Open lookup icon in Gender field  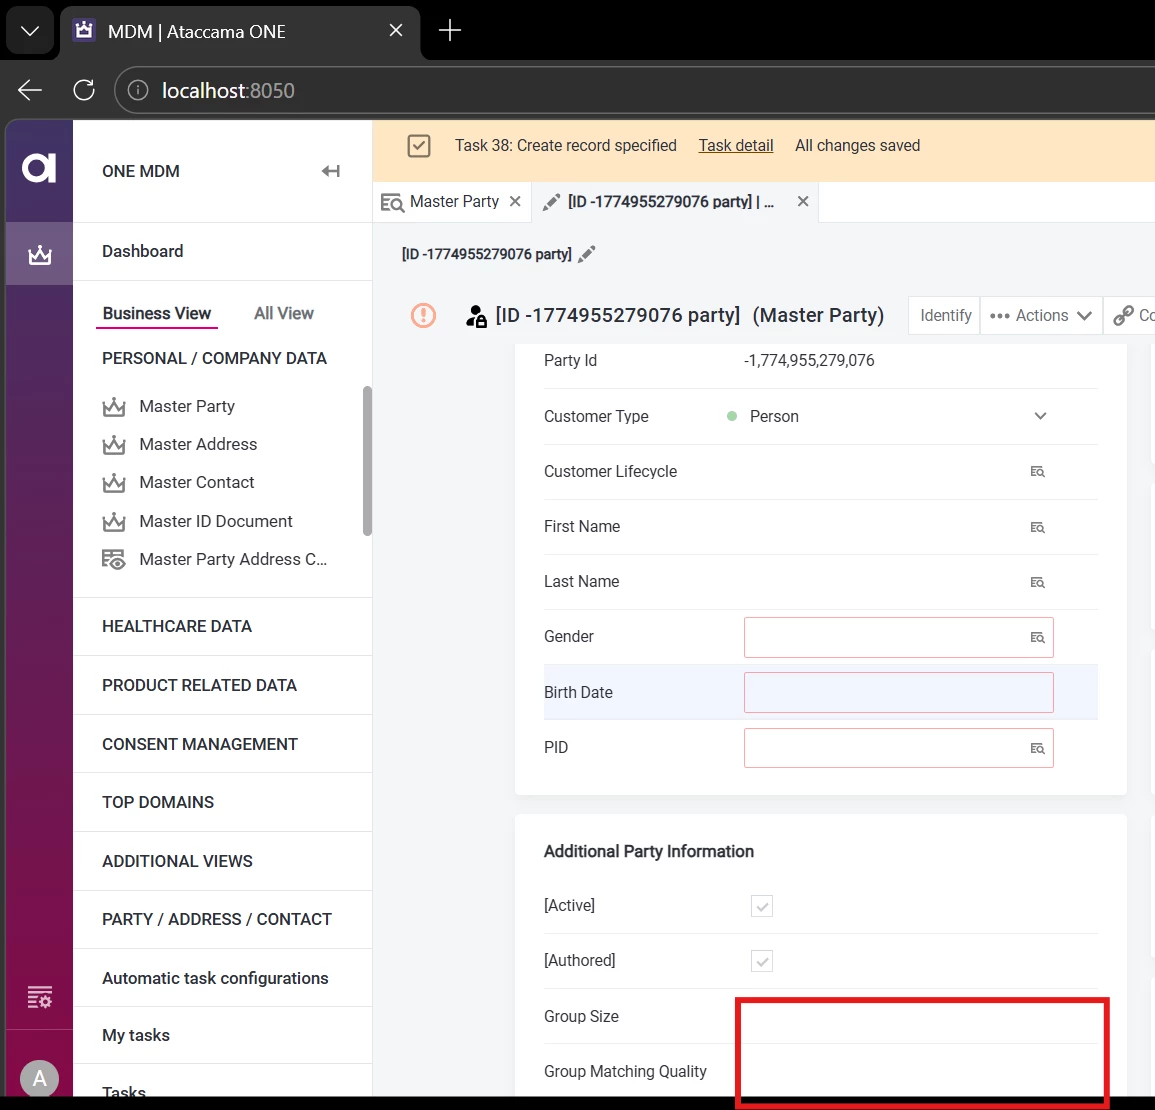coord(1037,637)
